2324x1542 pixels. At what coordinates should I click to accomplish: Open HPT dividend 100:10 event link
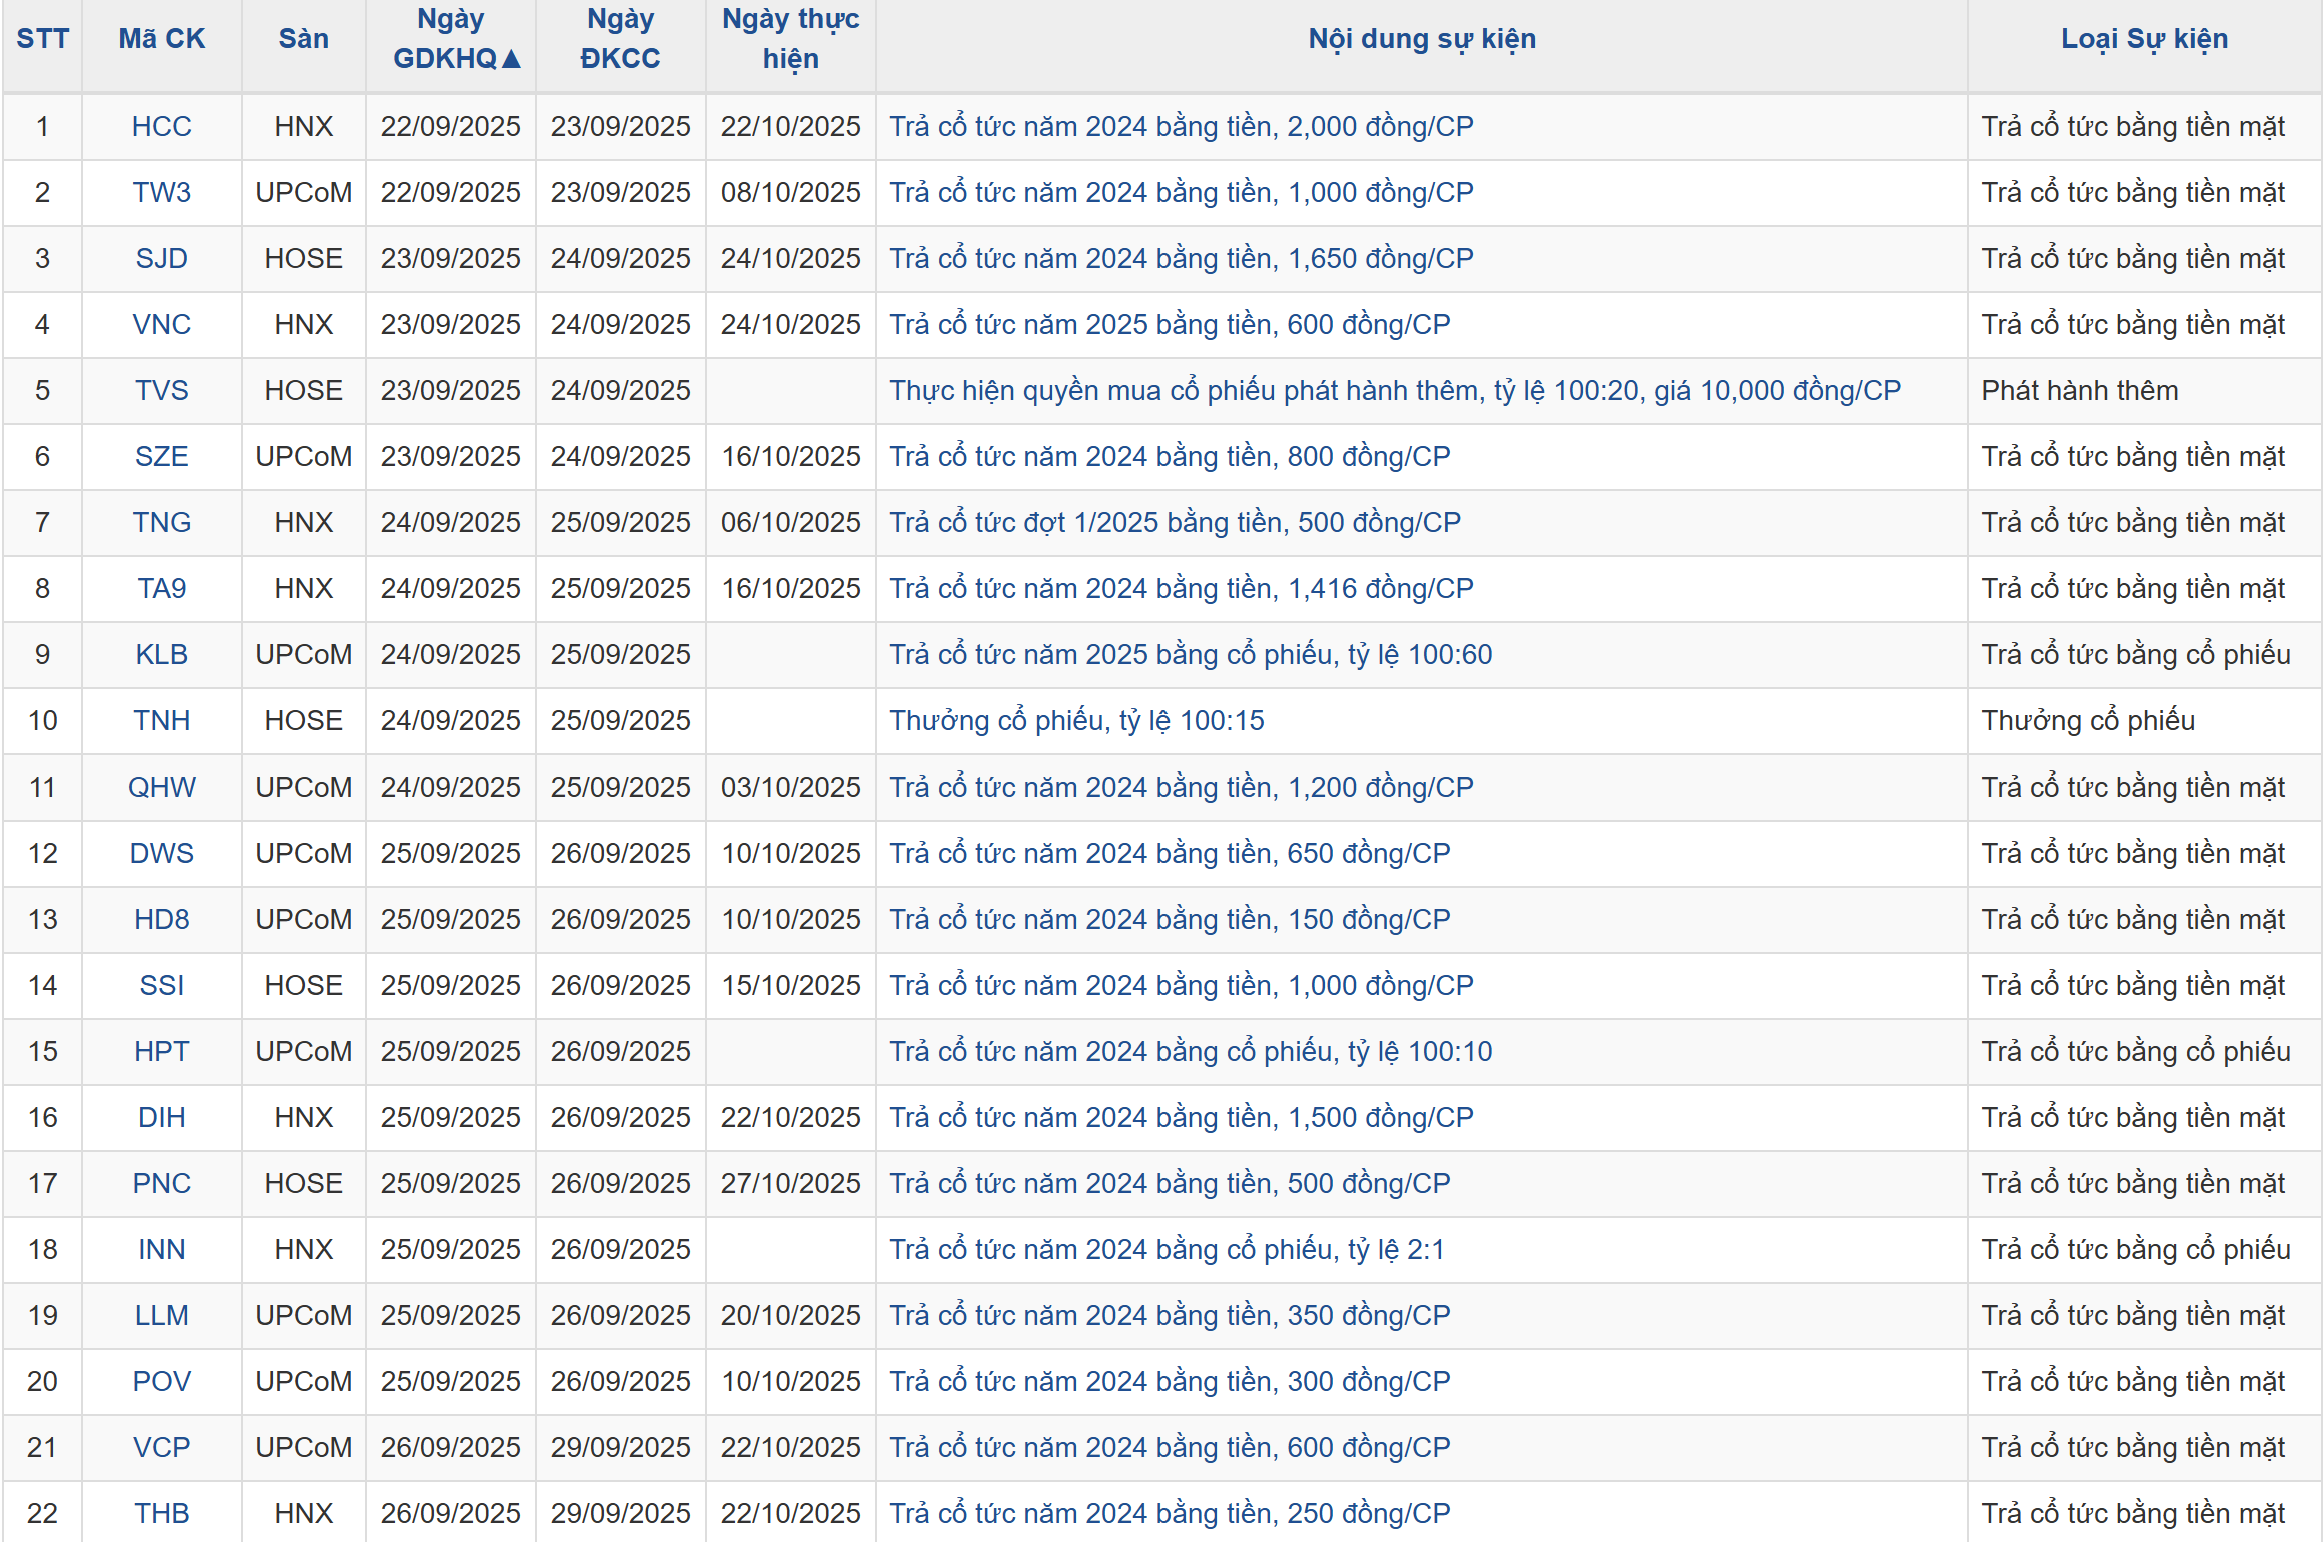[1190, 1052]
